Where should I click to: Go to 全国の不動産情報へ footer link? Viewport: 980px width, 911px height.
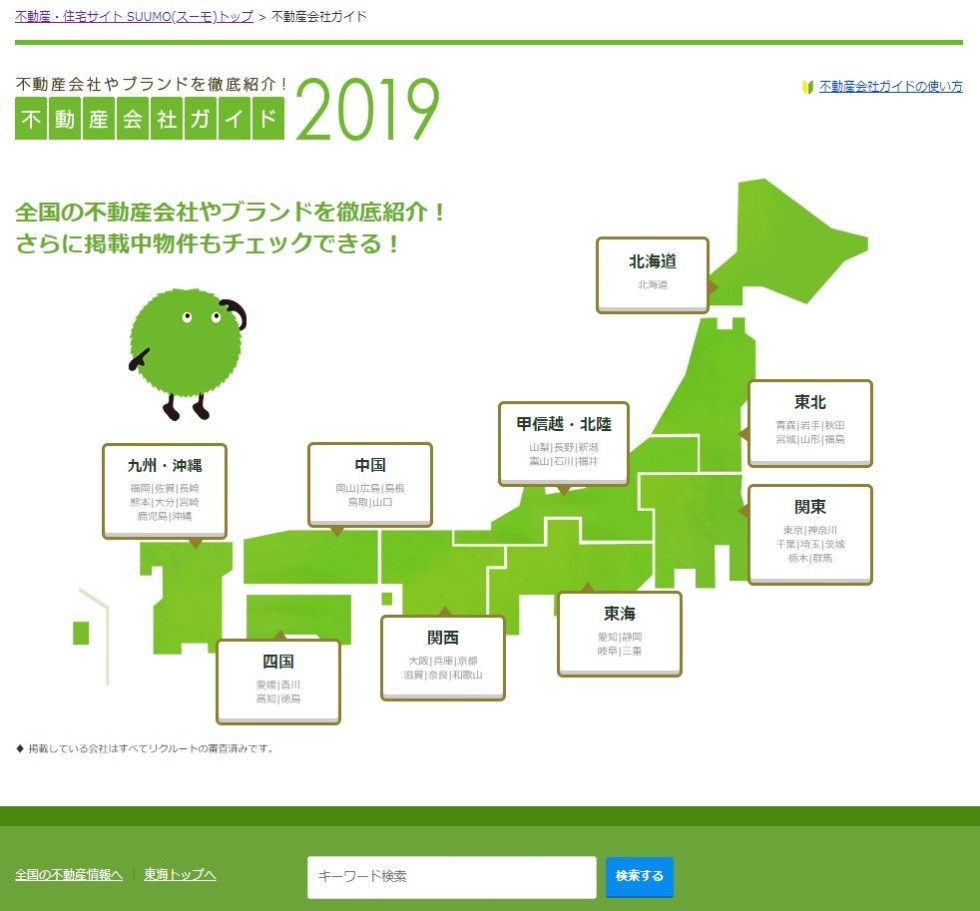(69, 874)
